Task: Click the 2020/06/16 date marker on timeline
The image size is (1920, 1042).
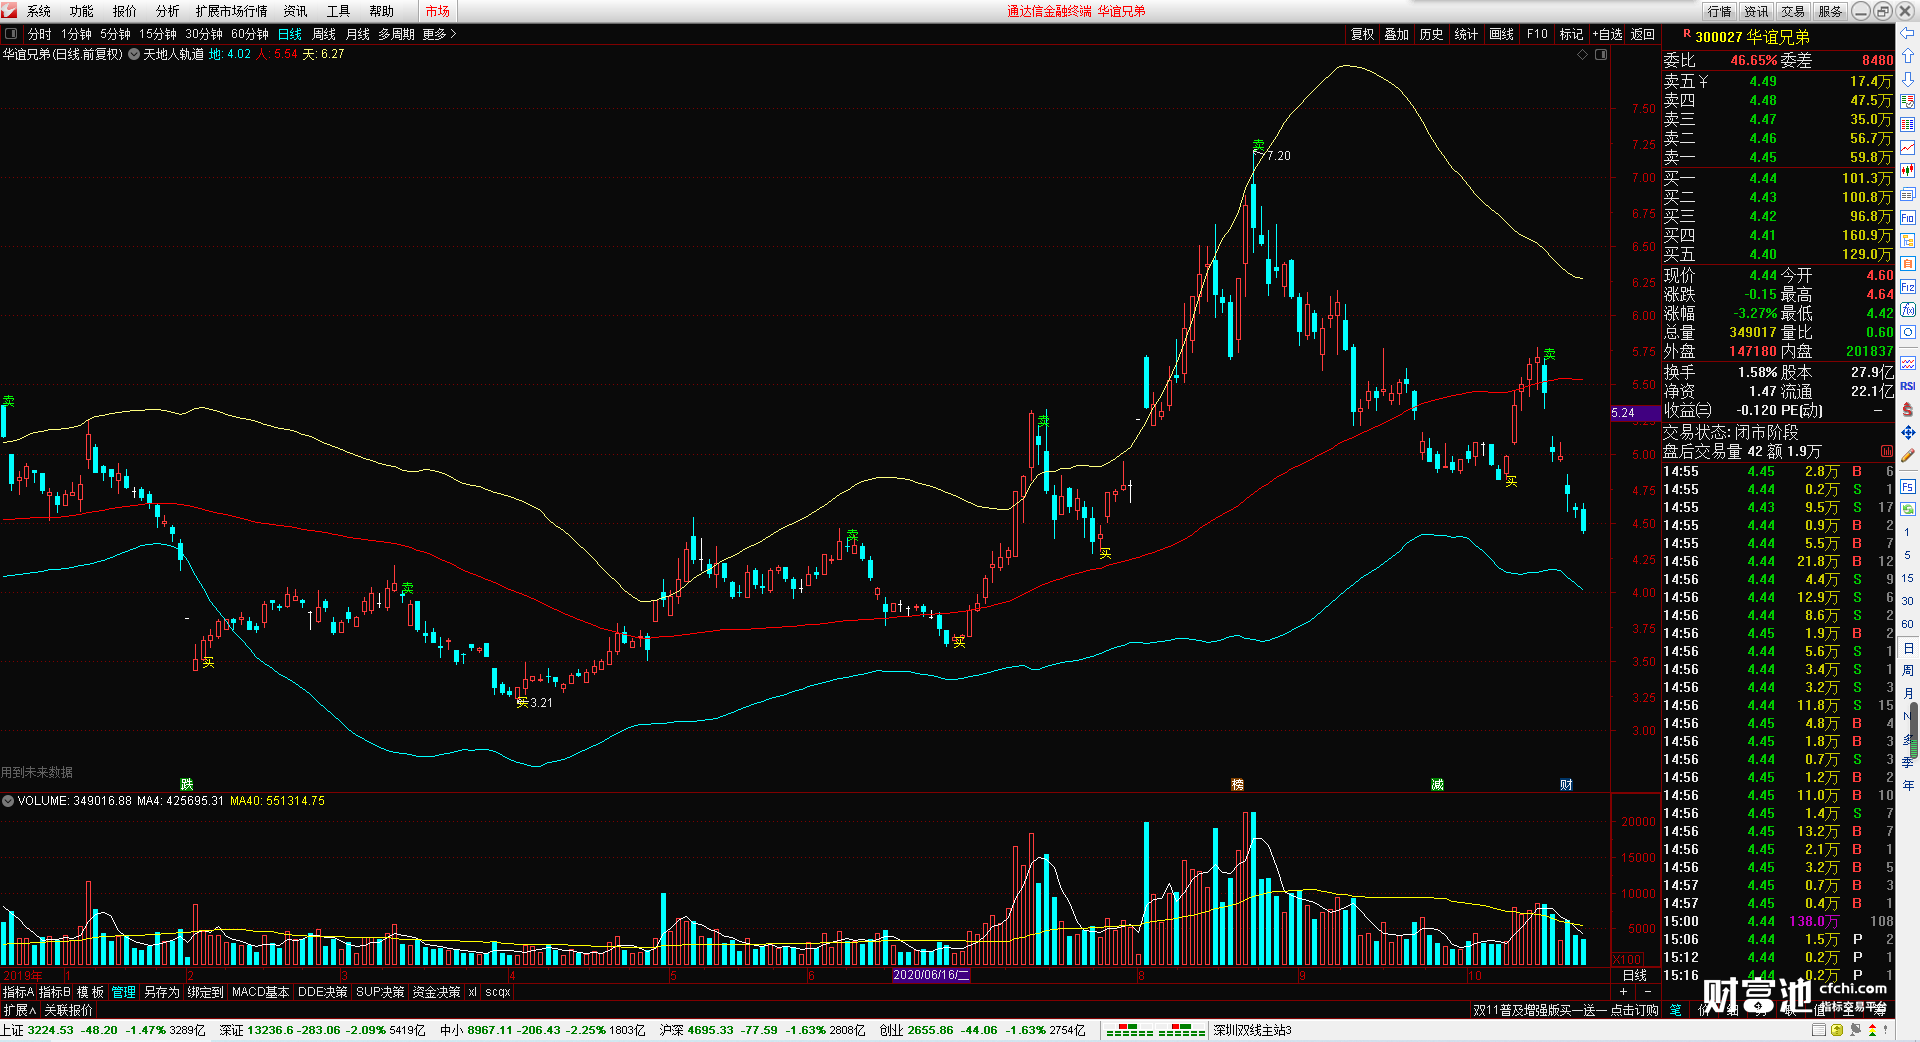Action: pos(931,975)
